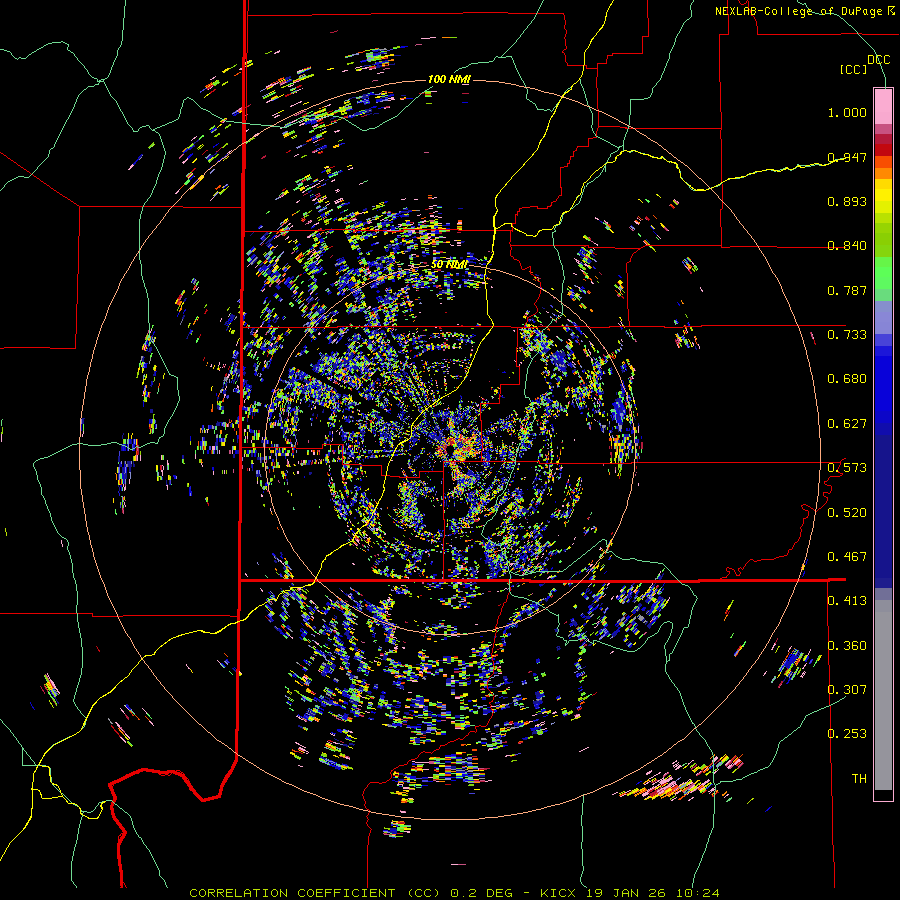This screenshot has width=900, height=900.
Task: Select the 0.893 scale value
Action: click(x=847, y=201)
